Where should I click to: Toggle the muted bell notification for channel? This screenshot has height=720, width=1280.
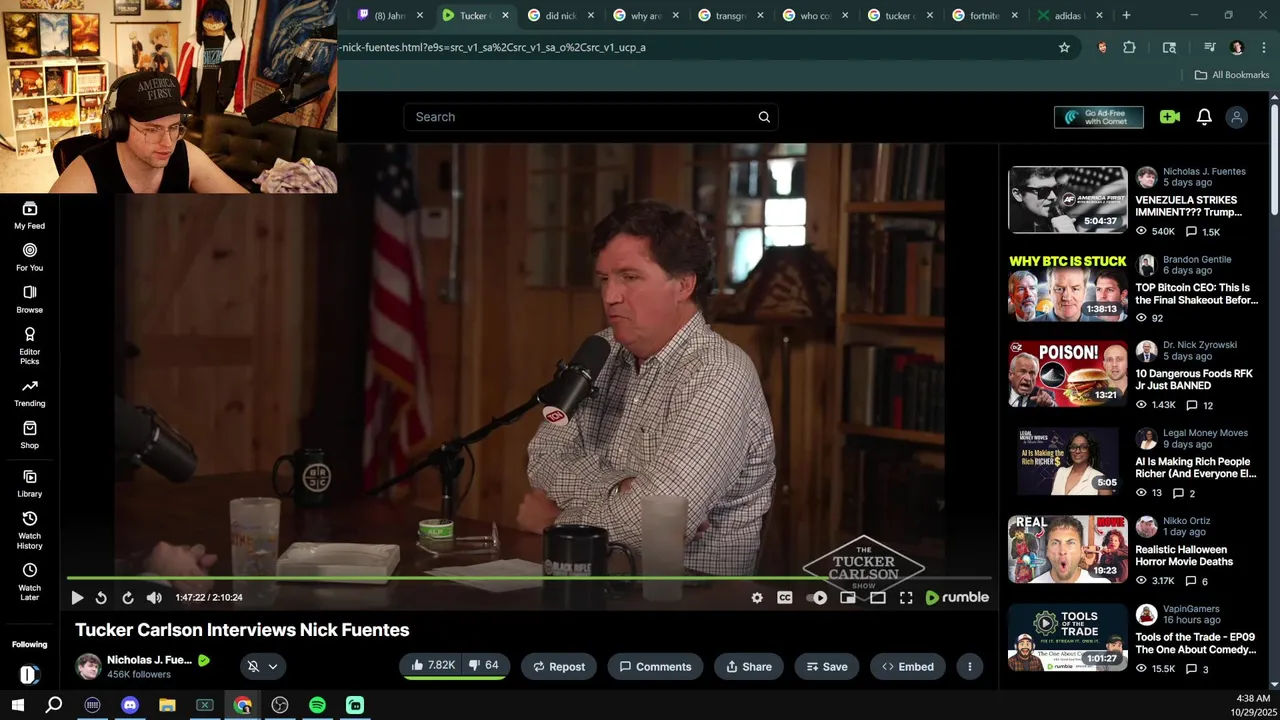pos(253,667)
